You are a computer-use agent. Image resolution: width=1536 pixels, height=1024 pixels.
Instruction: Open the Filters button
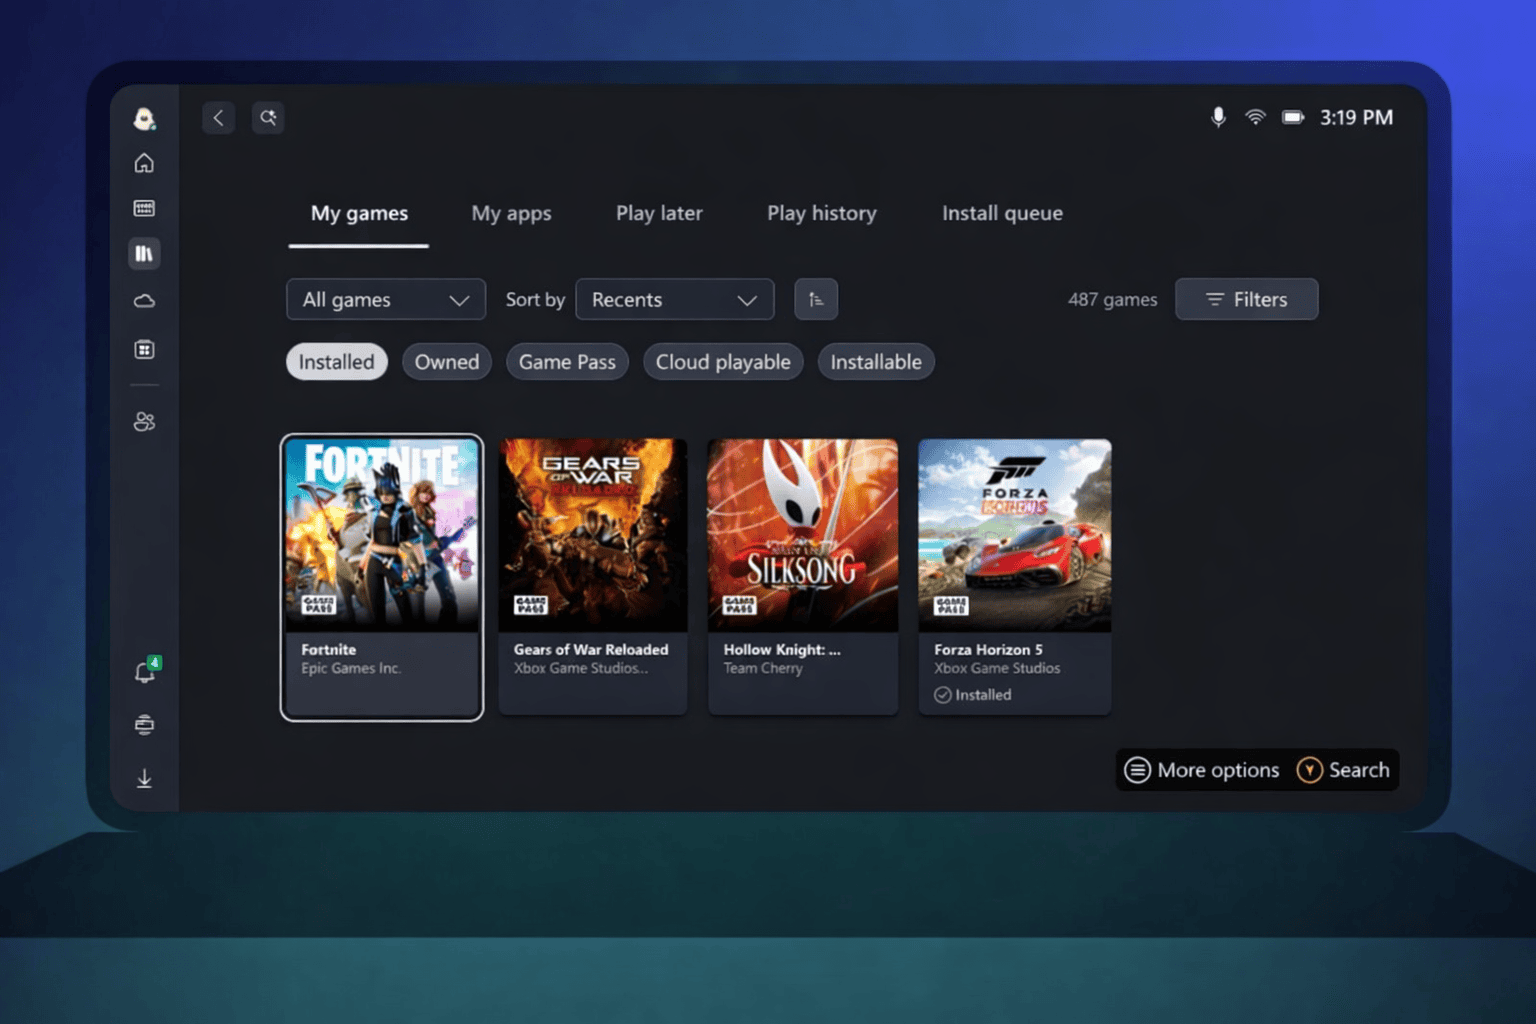[x=1247, y=299]
